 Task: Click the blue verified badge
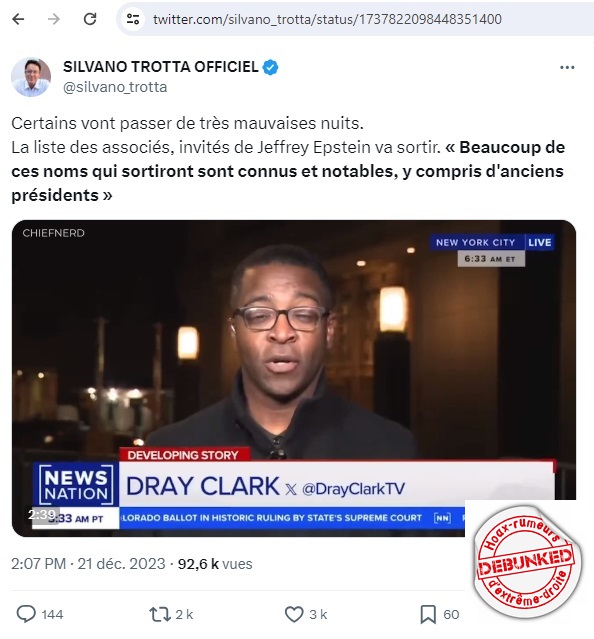[271, 67]
